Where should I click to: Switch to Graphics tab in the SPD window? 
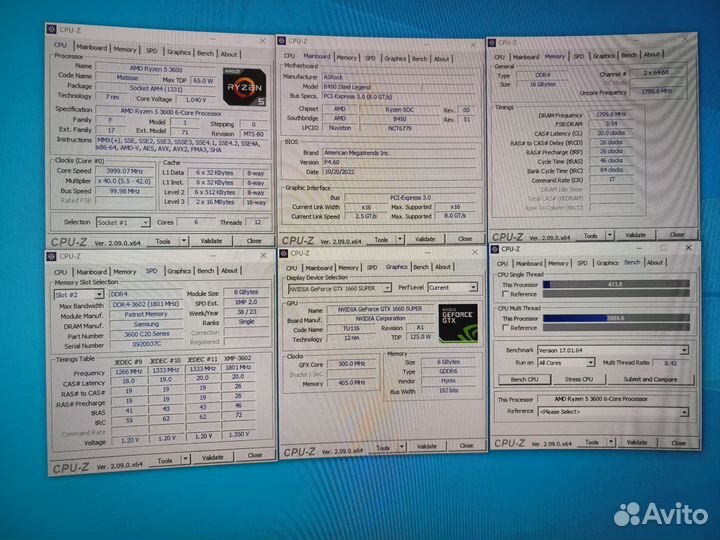[179, 271]
